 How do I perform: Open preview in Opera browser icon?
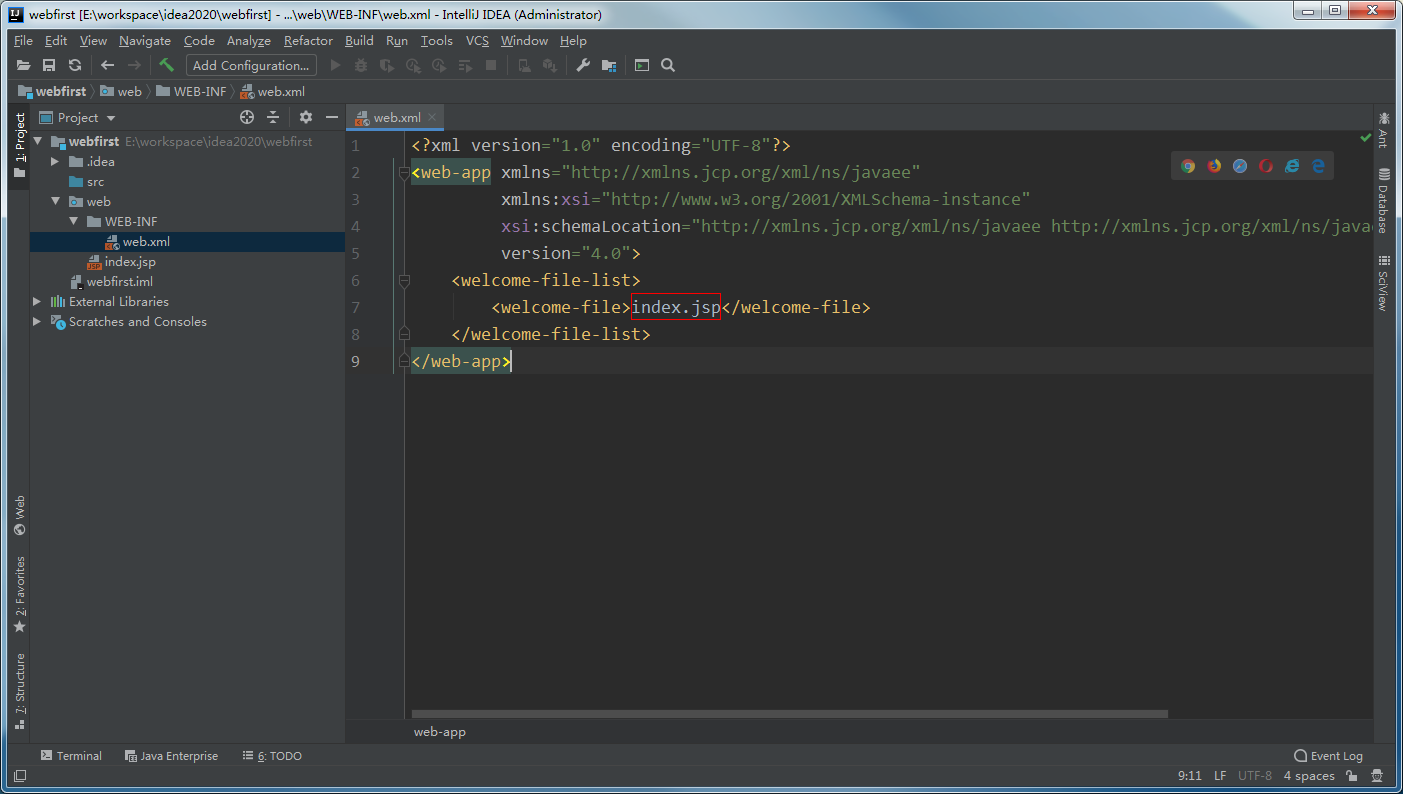click(1266, 166)
